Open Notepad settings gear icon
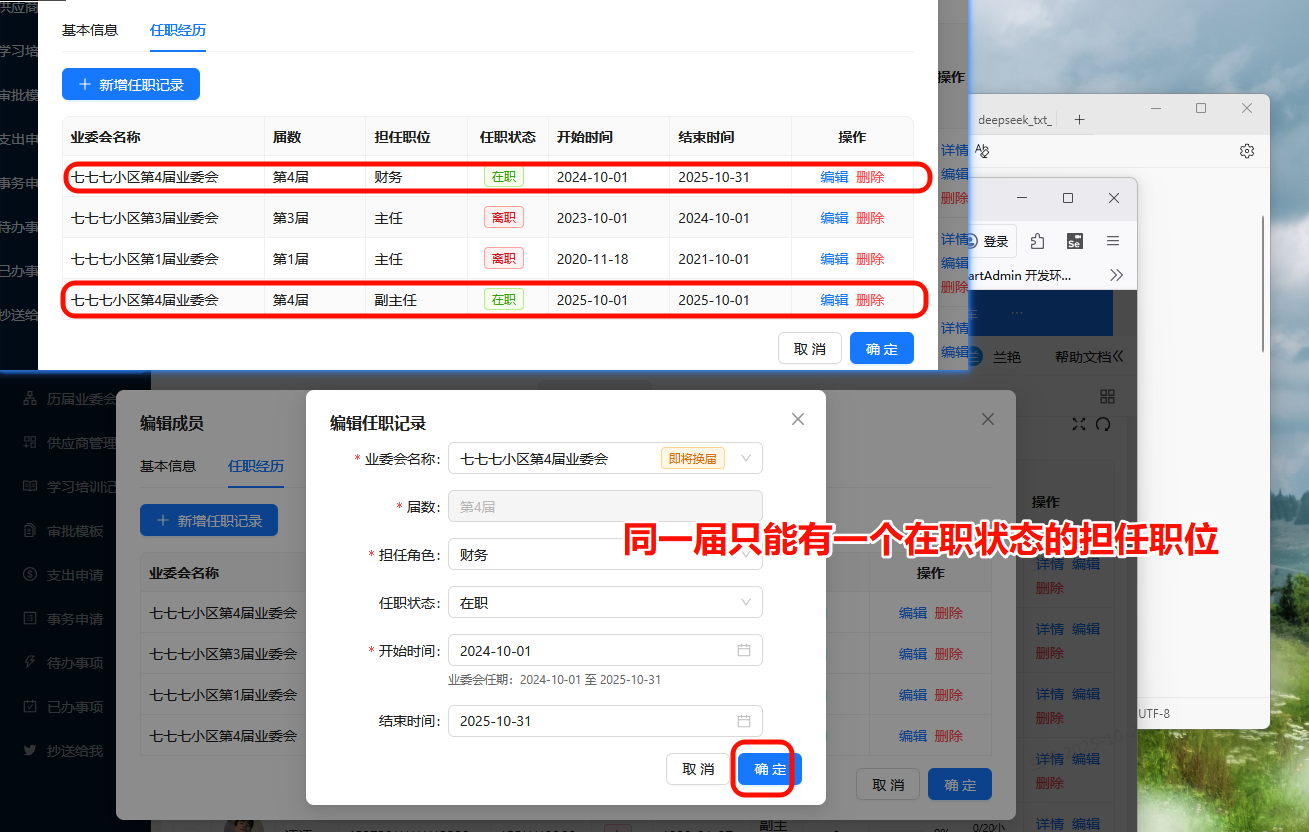Image resolution: width=1309 pixels, height=832 pixels. click(x=1246, y=151)
